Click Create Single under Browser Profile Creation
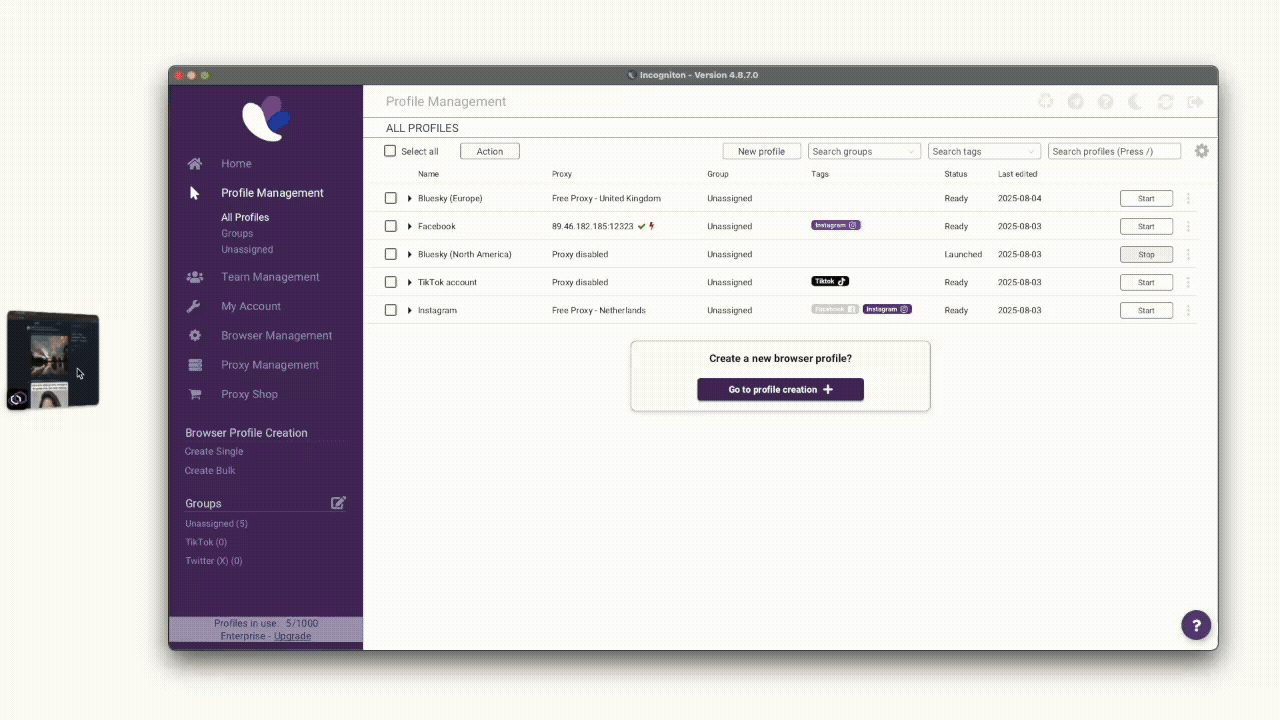 [214, 451]
